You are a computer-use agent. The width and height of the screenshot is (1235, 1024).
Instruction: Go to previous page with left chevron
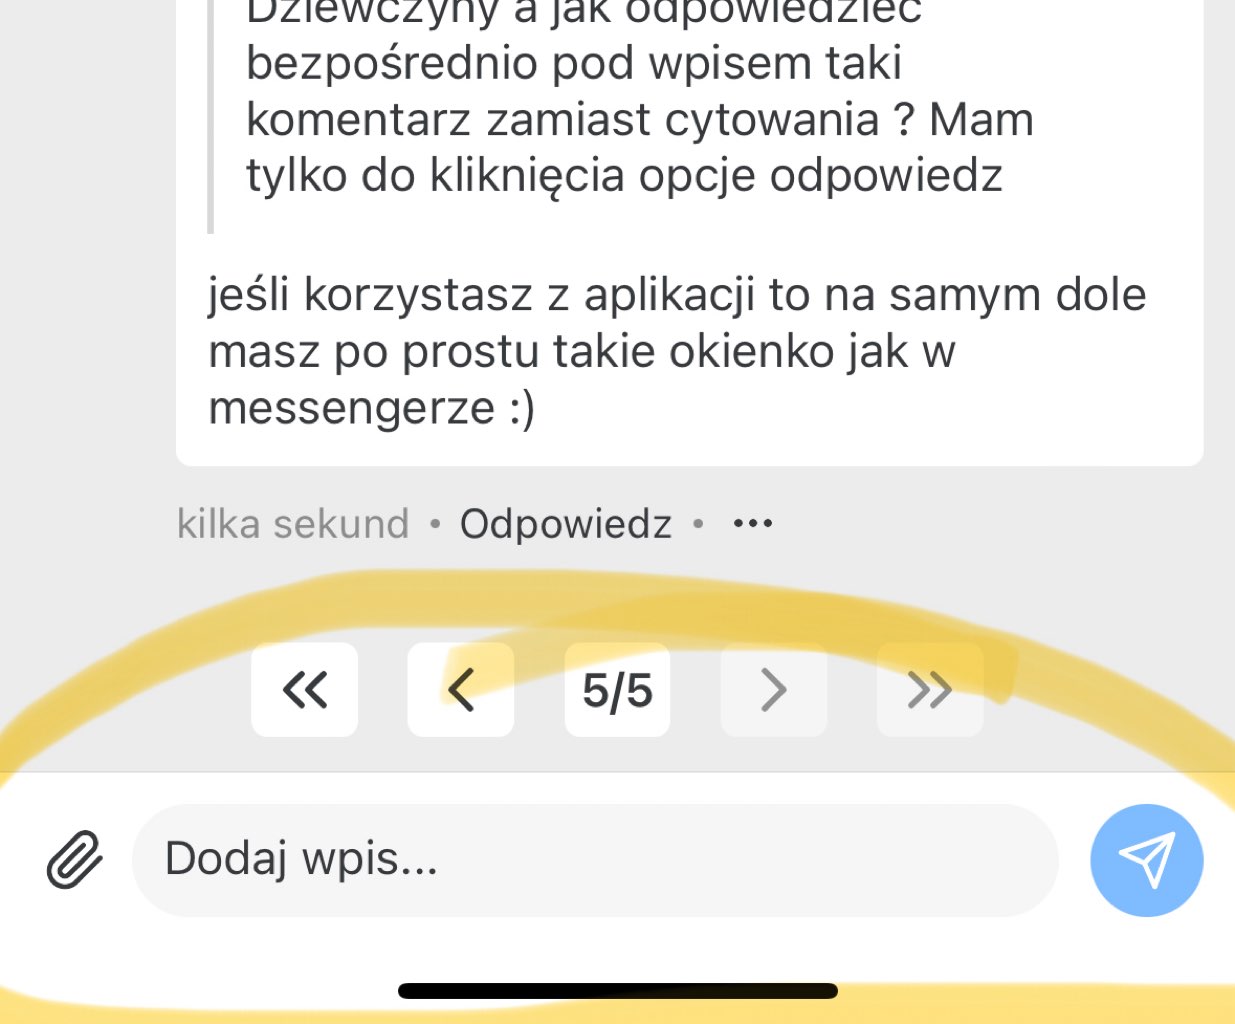461,690
